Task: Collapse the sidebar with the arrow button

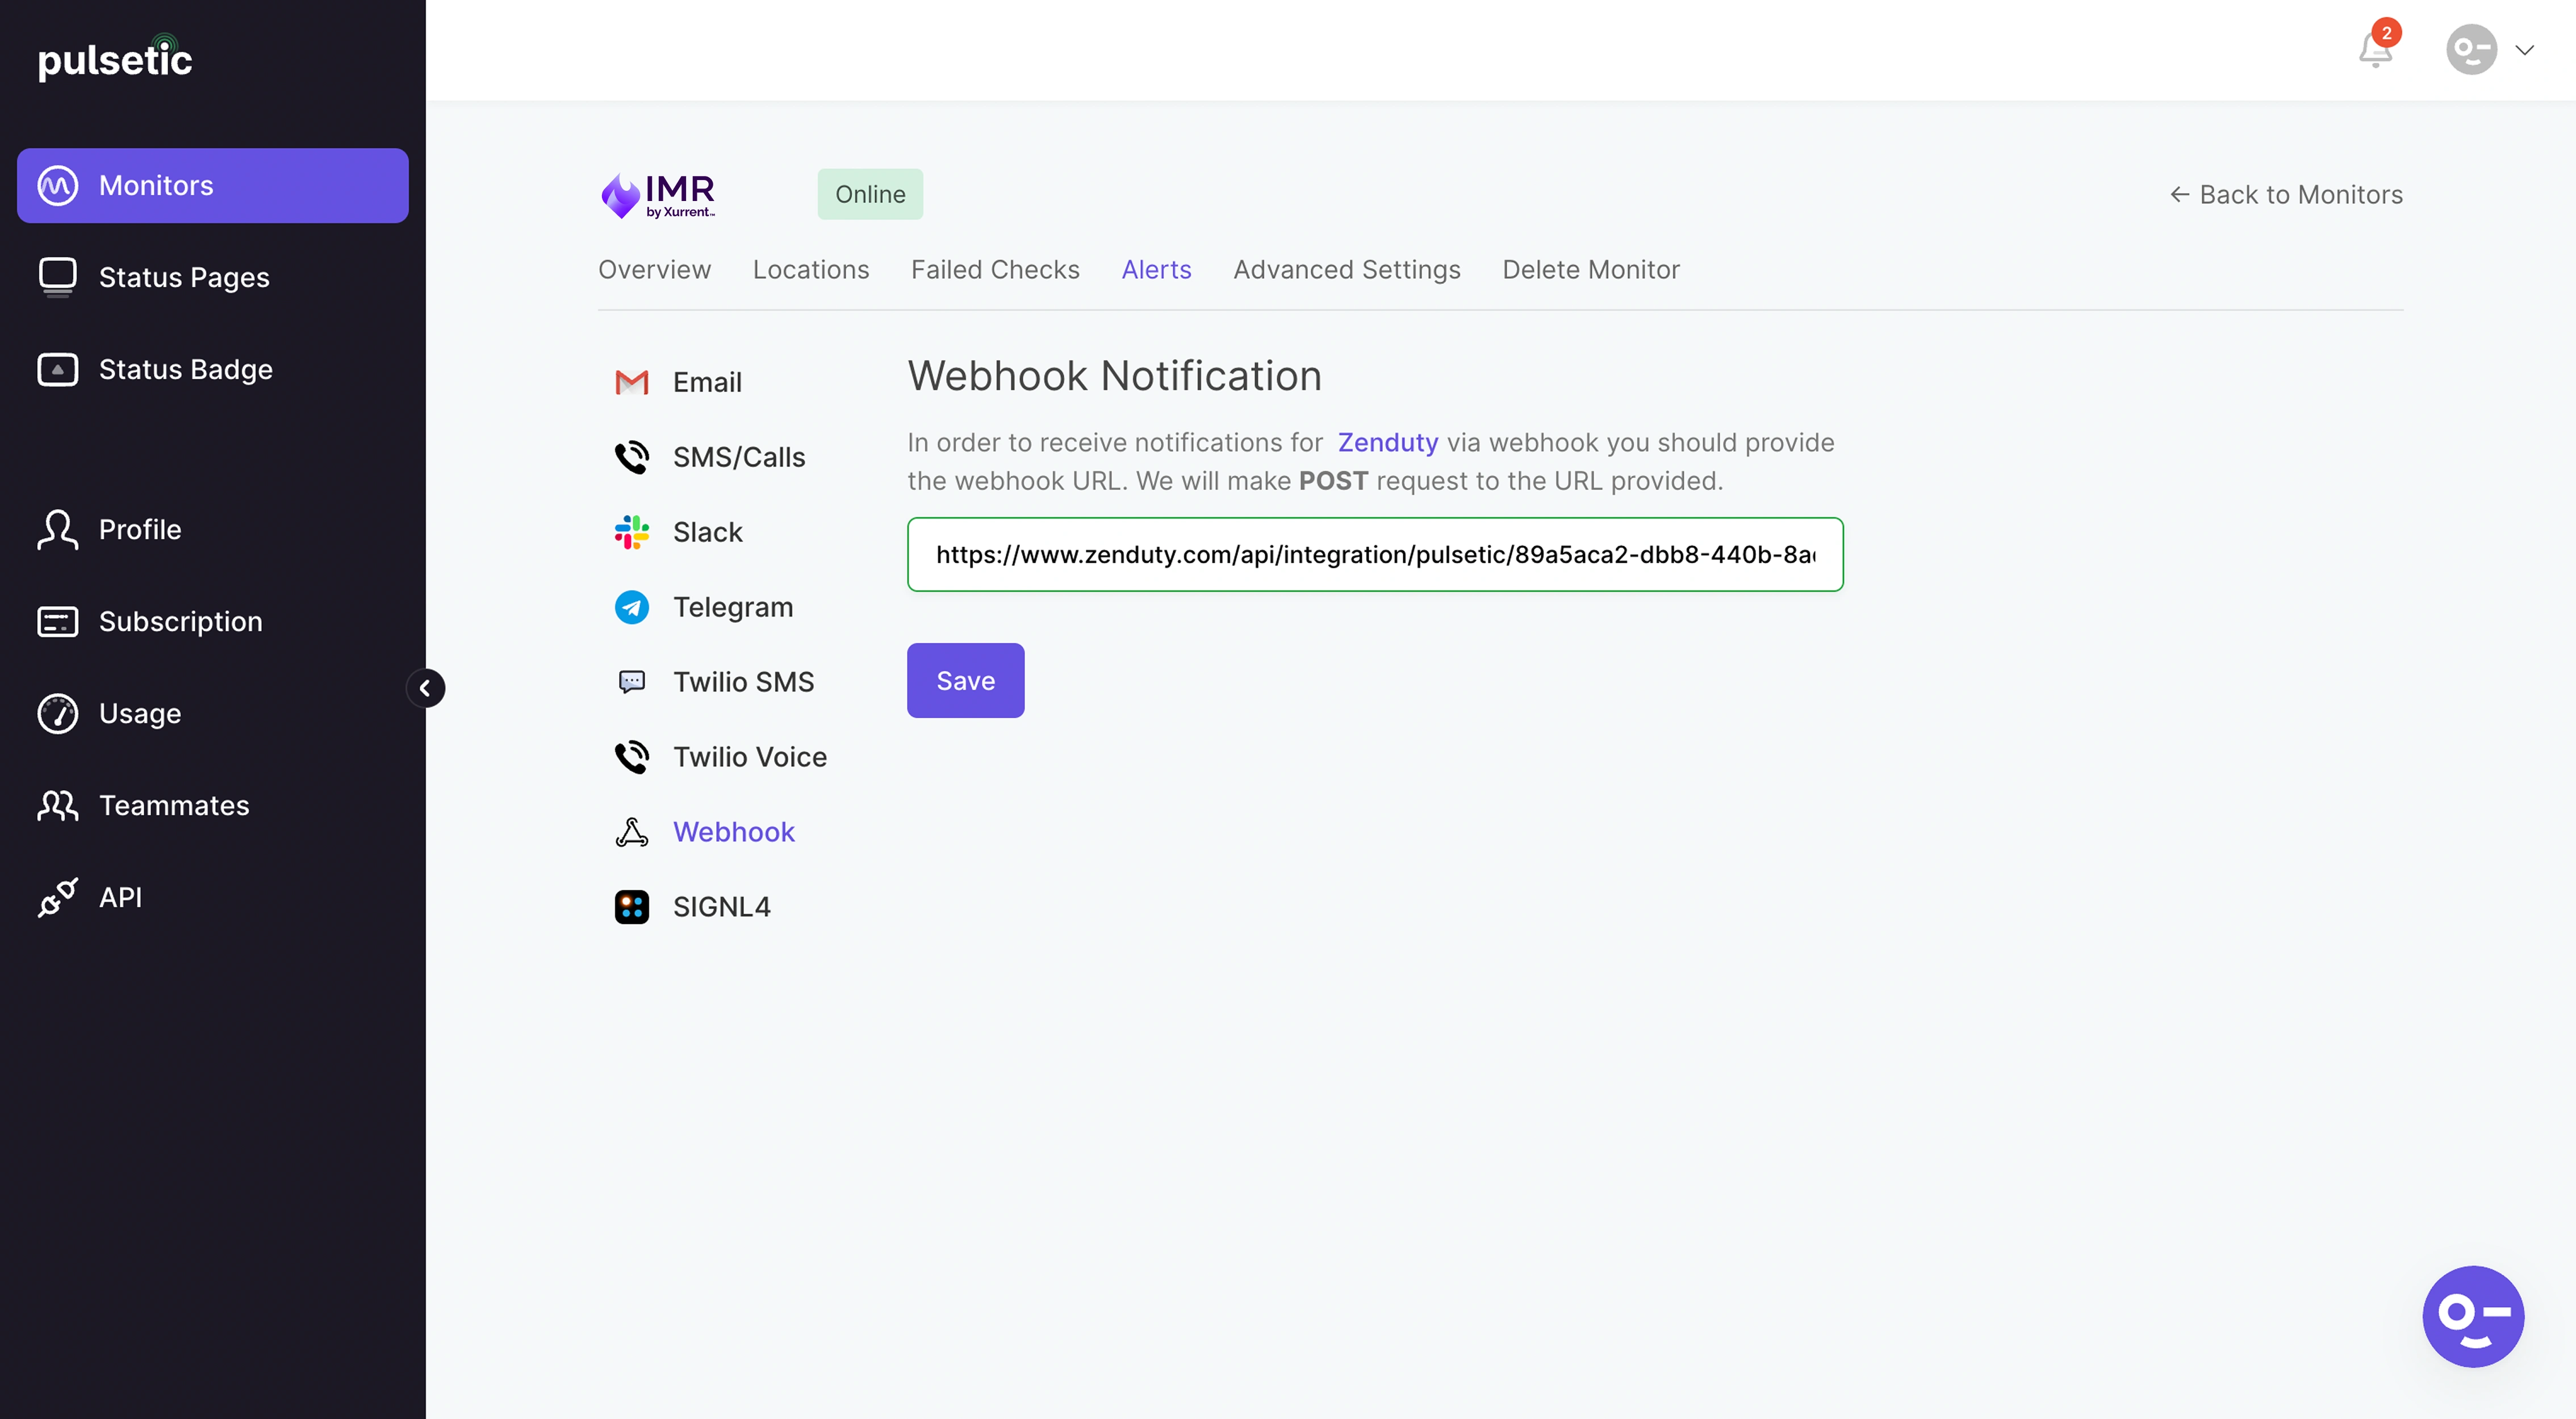Action: point(425,688)
